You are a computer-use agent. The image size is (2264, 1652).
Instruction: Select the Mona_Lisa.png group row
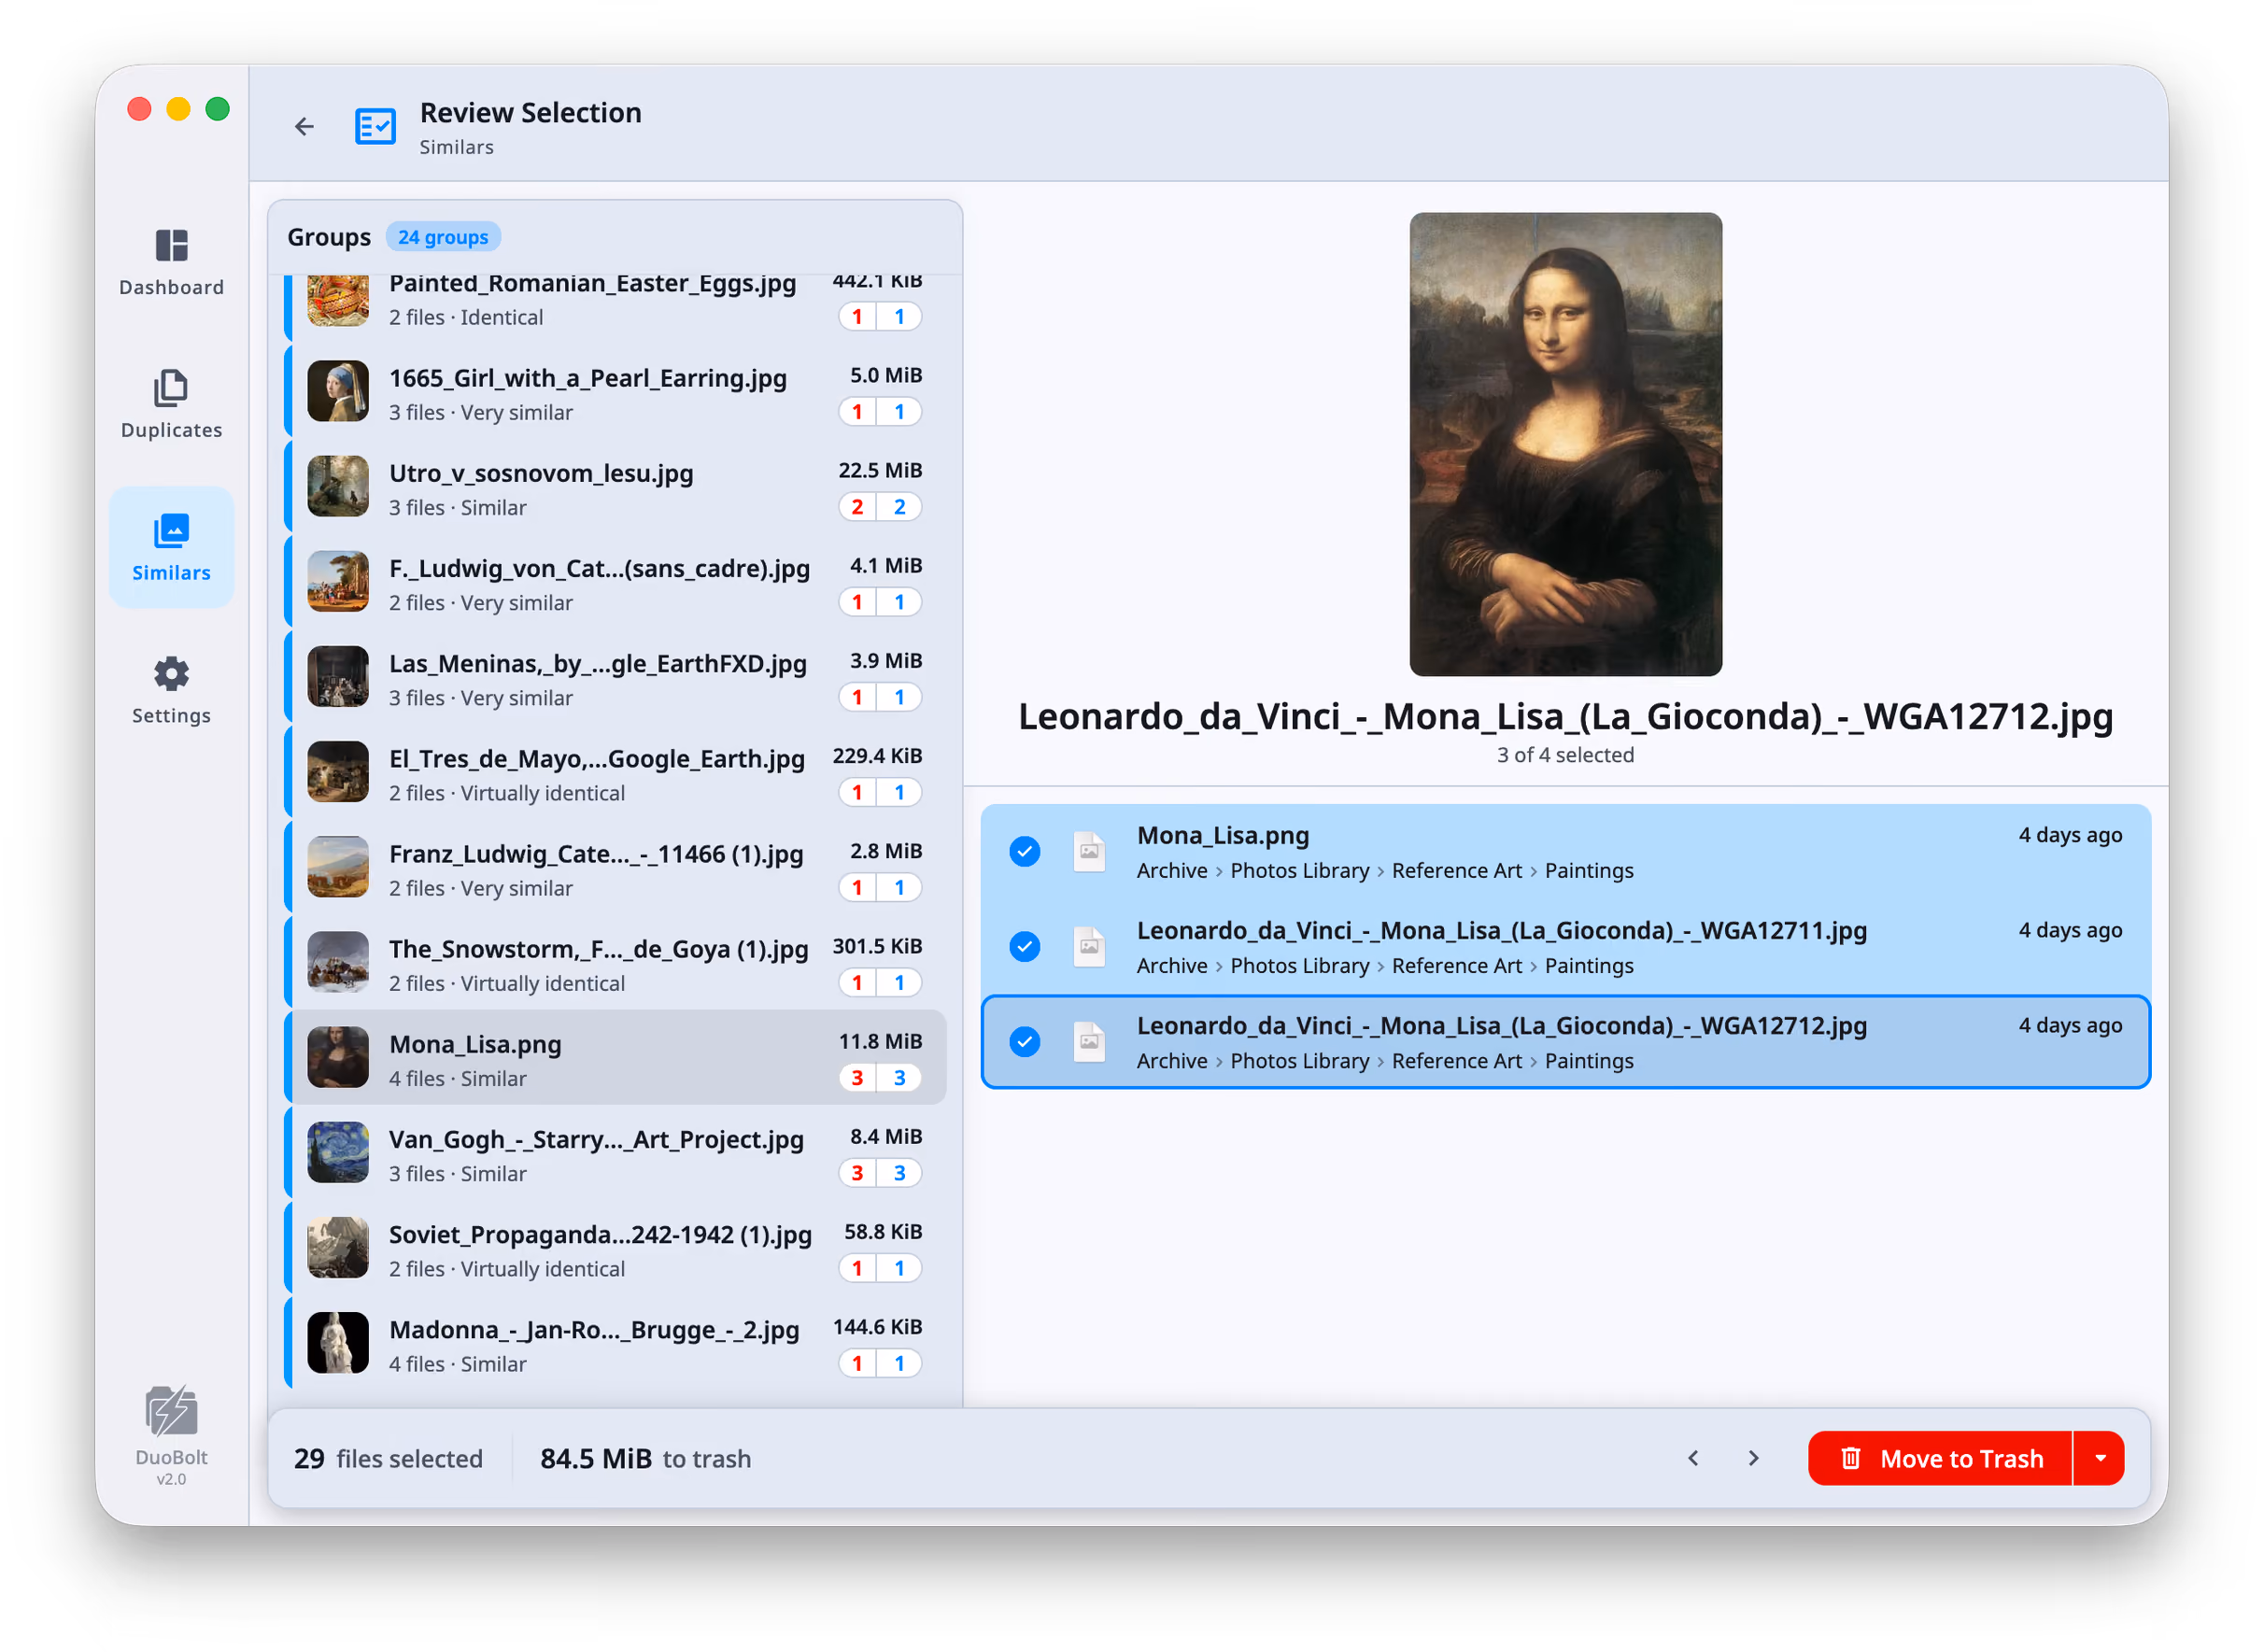coord(615,1059)
